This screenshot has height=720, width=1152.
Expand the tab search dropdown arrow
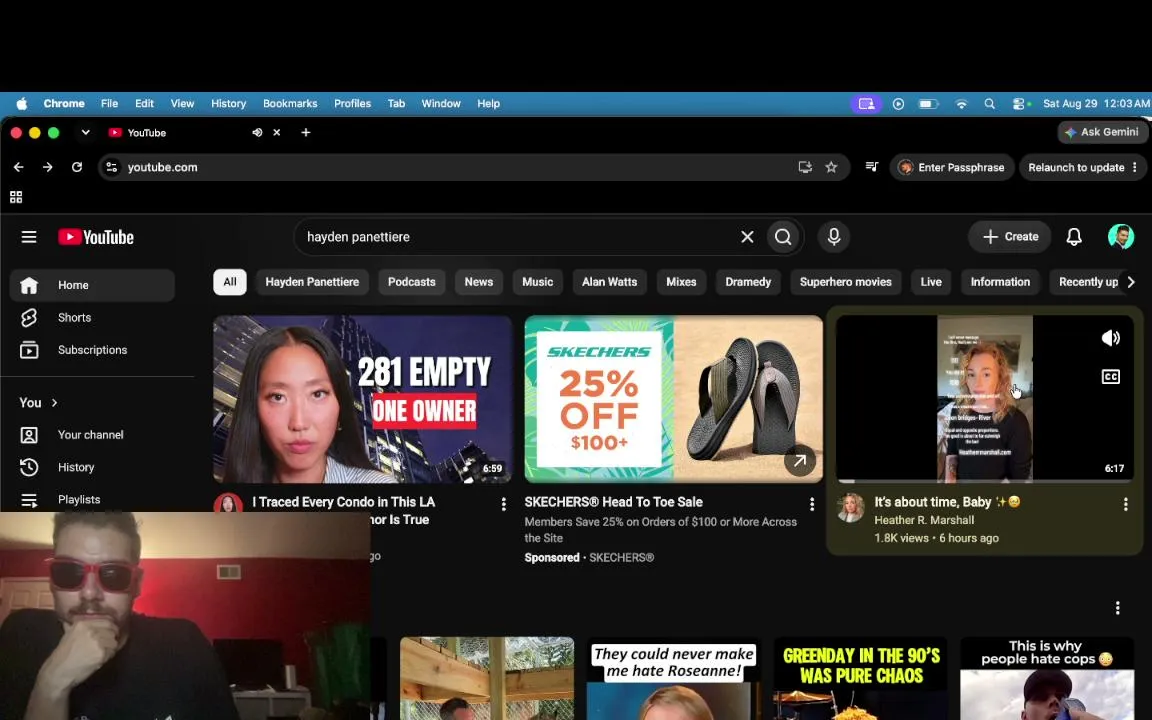tap(85, 132)
